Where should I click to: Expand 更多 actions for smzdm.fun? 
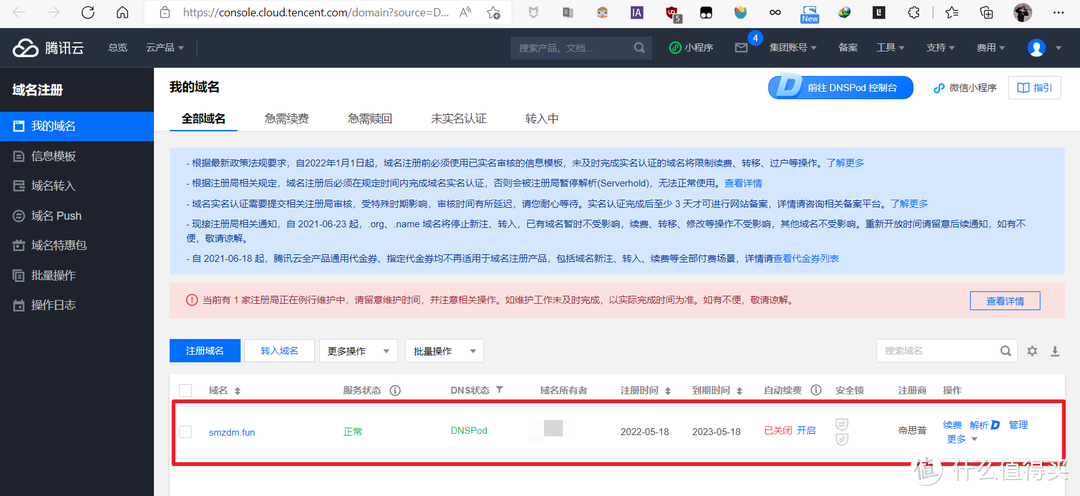click(x=962, y=439)
